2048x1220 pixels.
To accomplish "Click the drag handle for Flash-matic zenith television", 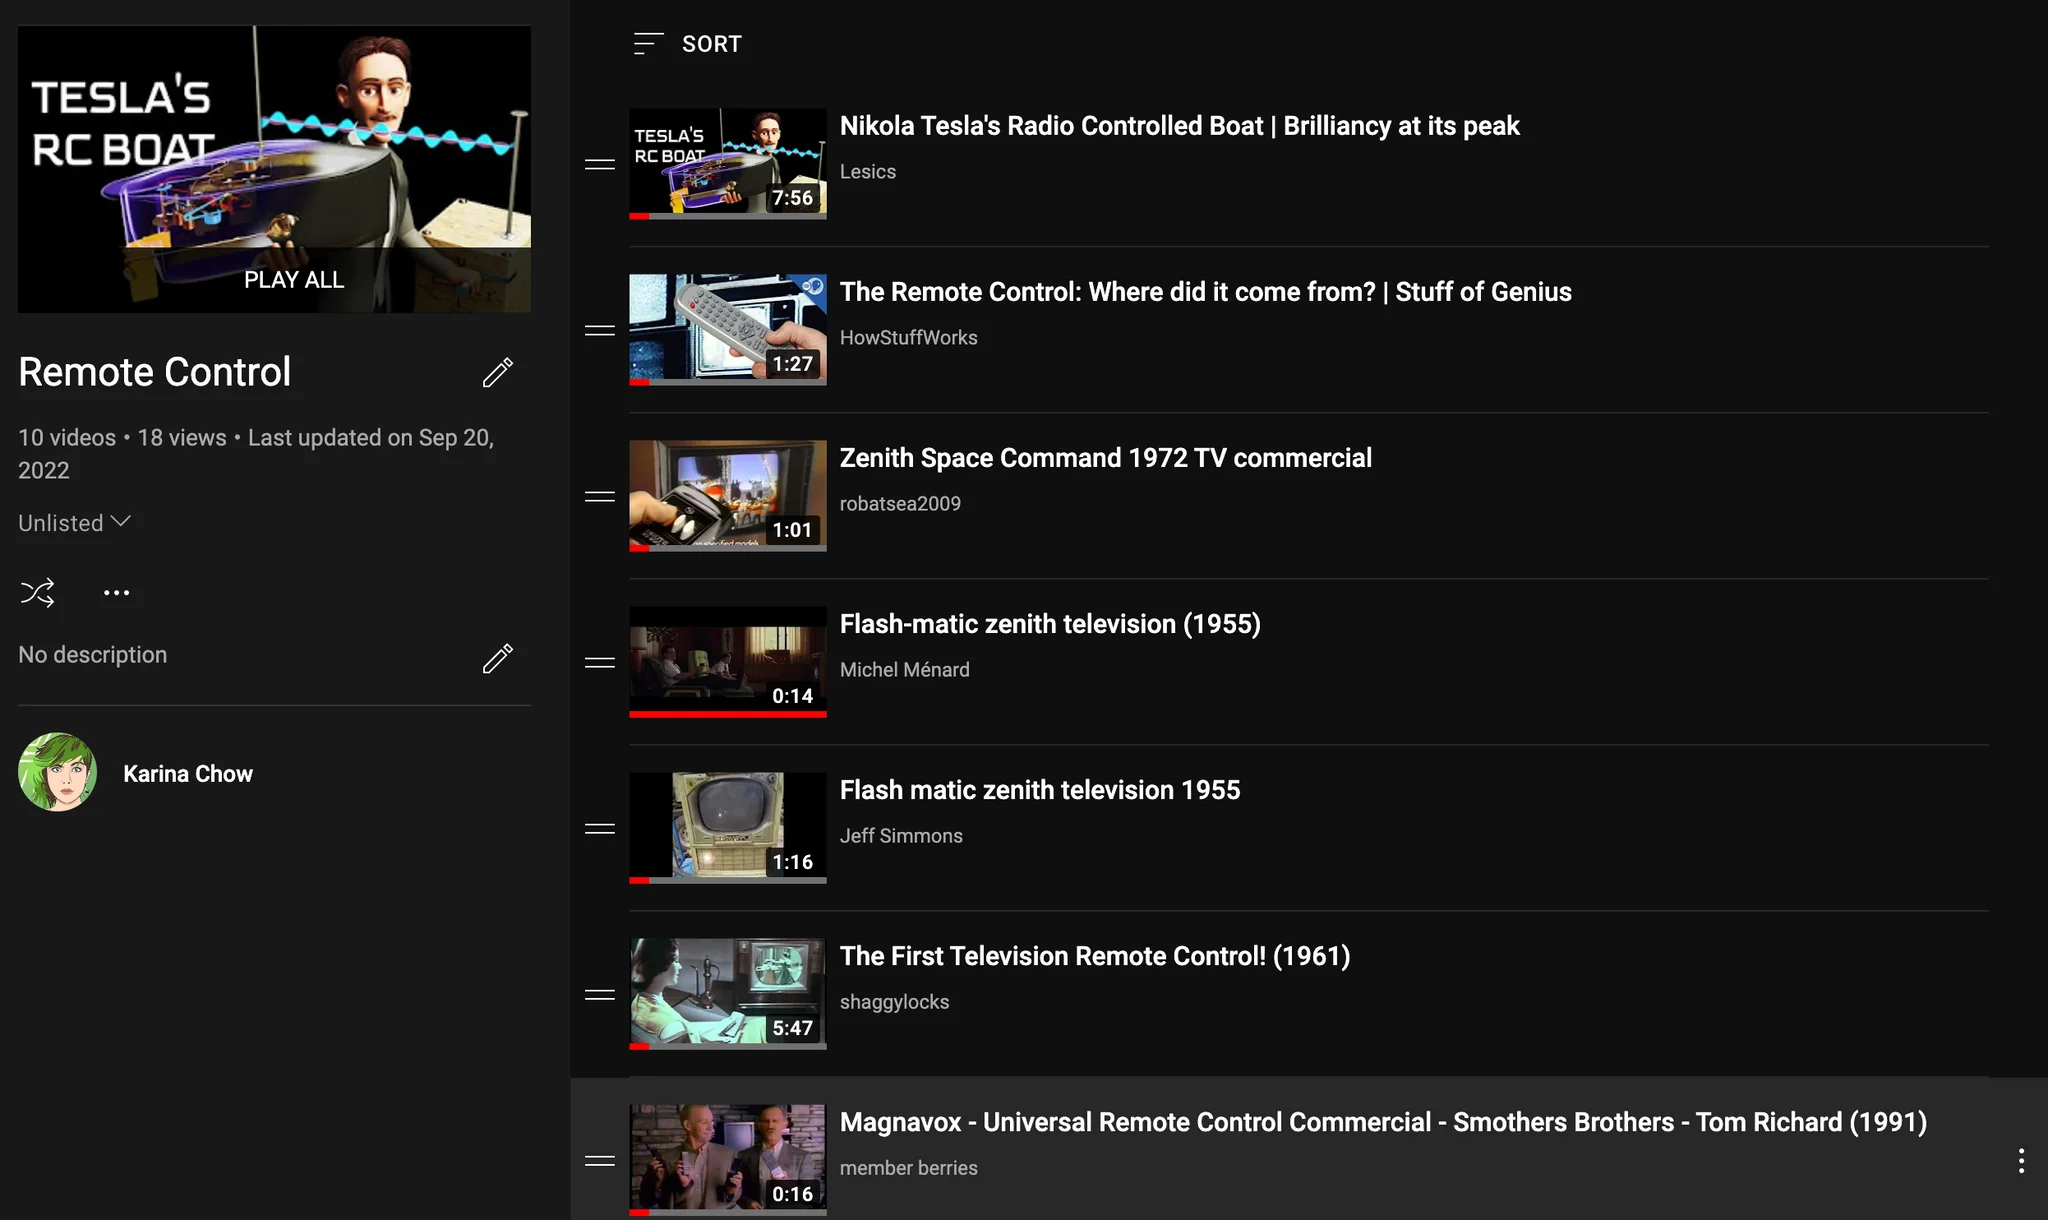I will (598, 662).
